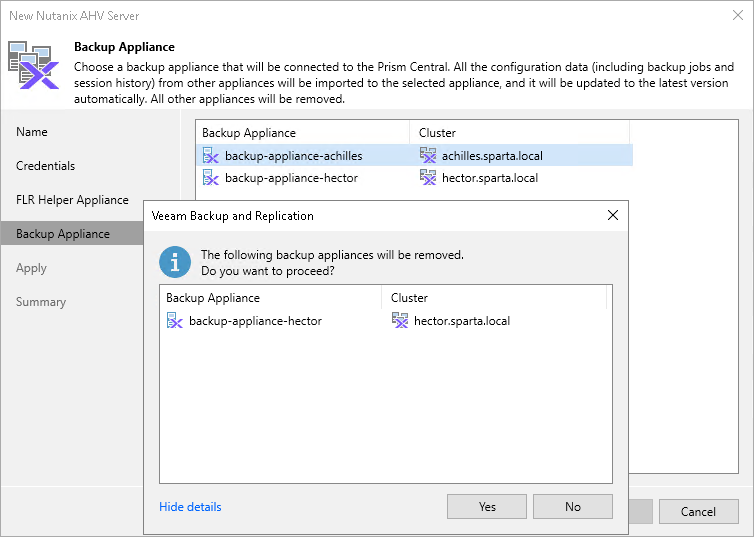Cancel the New Nutanix AHV Server wizard
The image size is (754, 537).
698,511
